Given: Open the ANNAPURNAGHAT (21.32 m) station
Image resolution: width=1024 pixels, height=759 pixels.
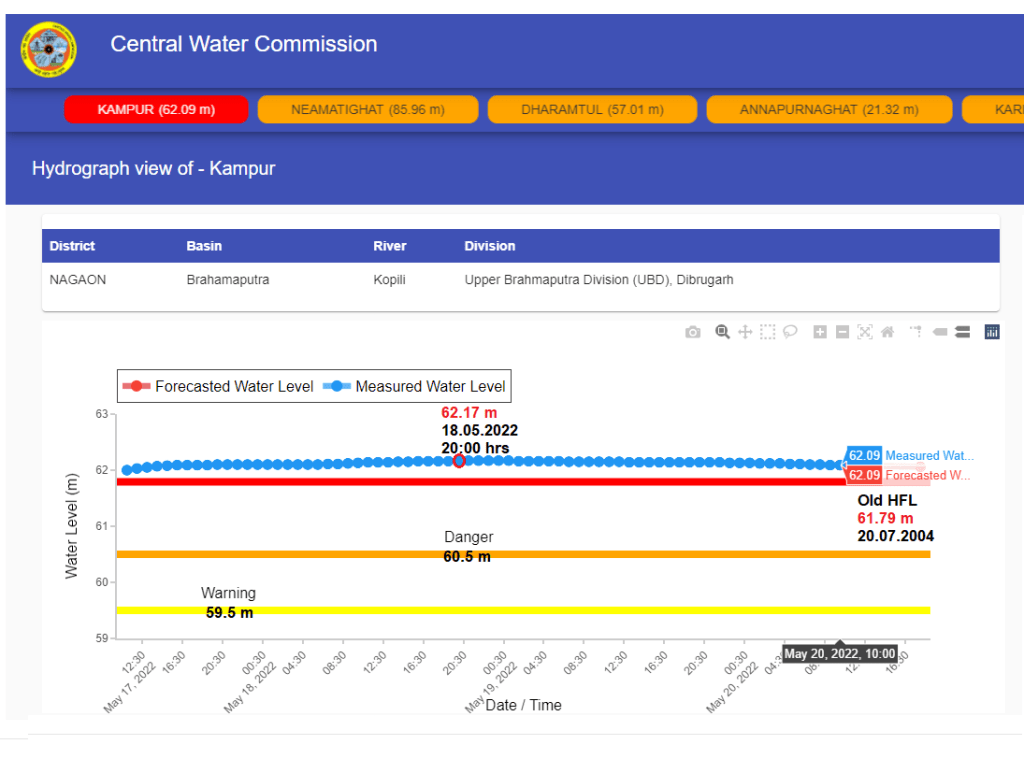Looking at the screenshot, I should pos(829,110).
